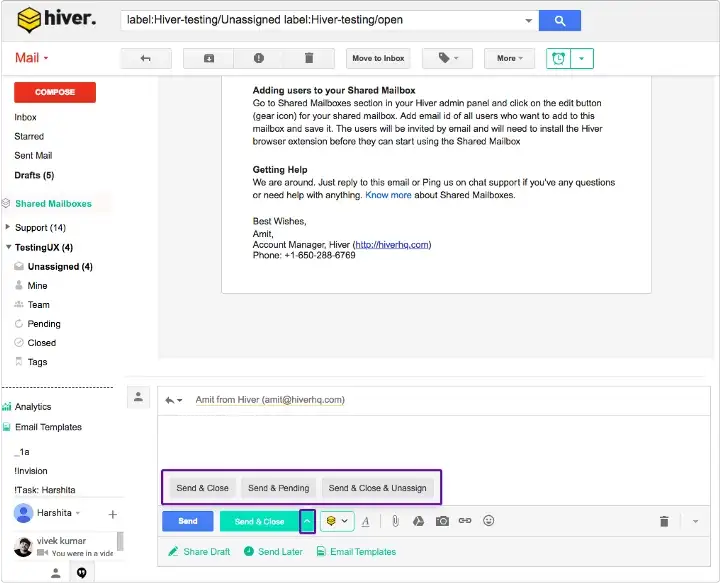
Task: Click the red COMPOSE button
Action: [55, 92]
